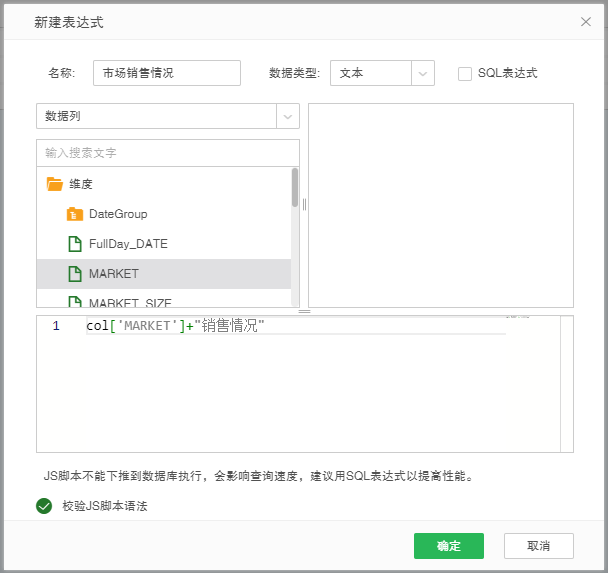608x573 pixels.
Task: Select the MARKET column in the tree
Action: coord(114,274)
